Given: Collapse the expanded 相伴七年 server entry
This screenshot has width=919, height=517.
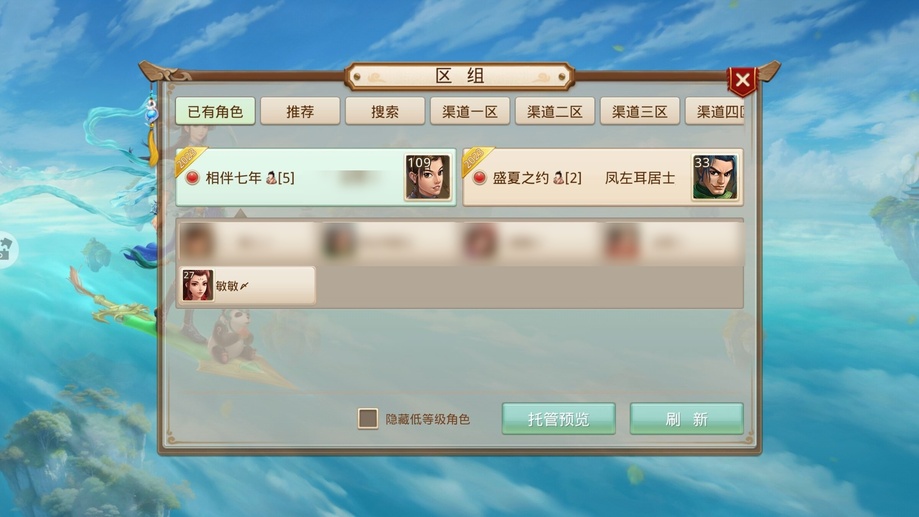Looking at the screenshot, I should coord(316,177).
